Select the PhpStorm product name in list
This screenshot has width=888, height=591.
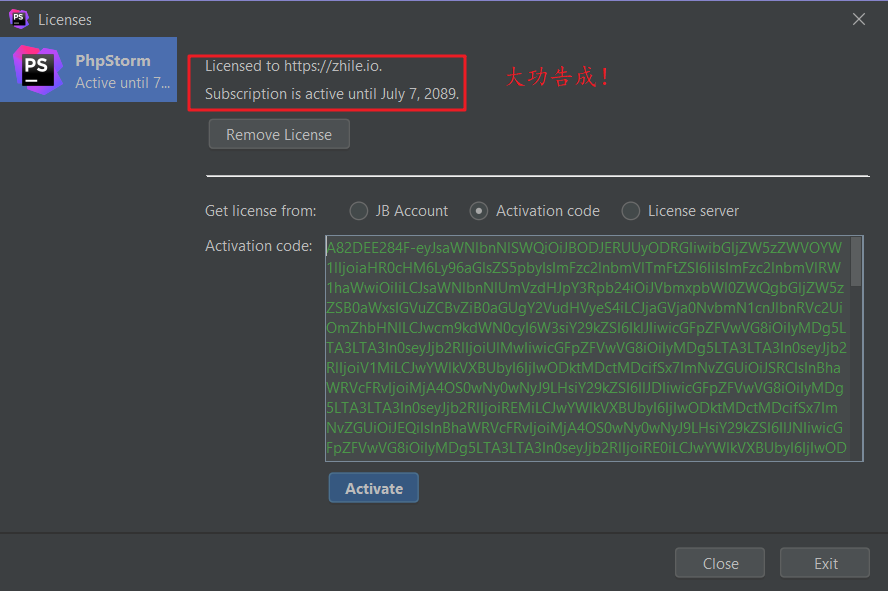[x=113, y=60]
